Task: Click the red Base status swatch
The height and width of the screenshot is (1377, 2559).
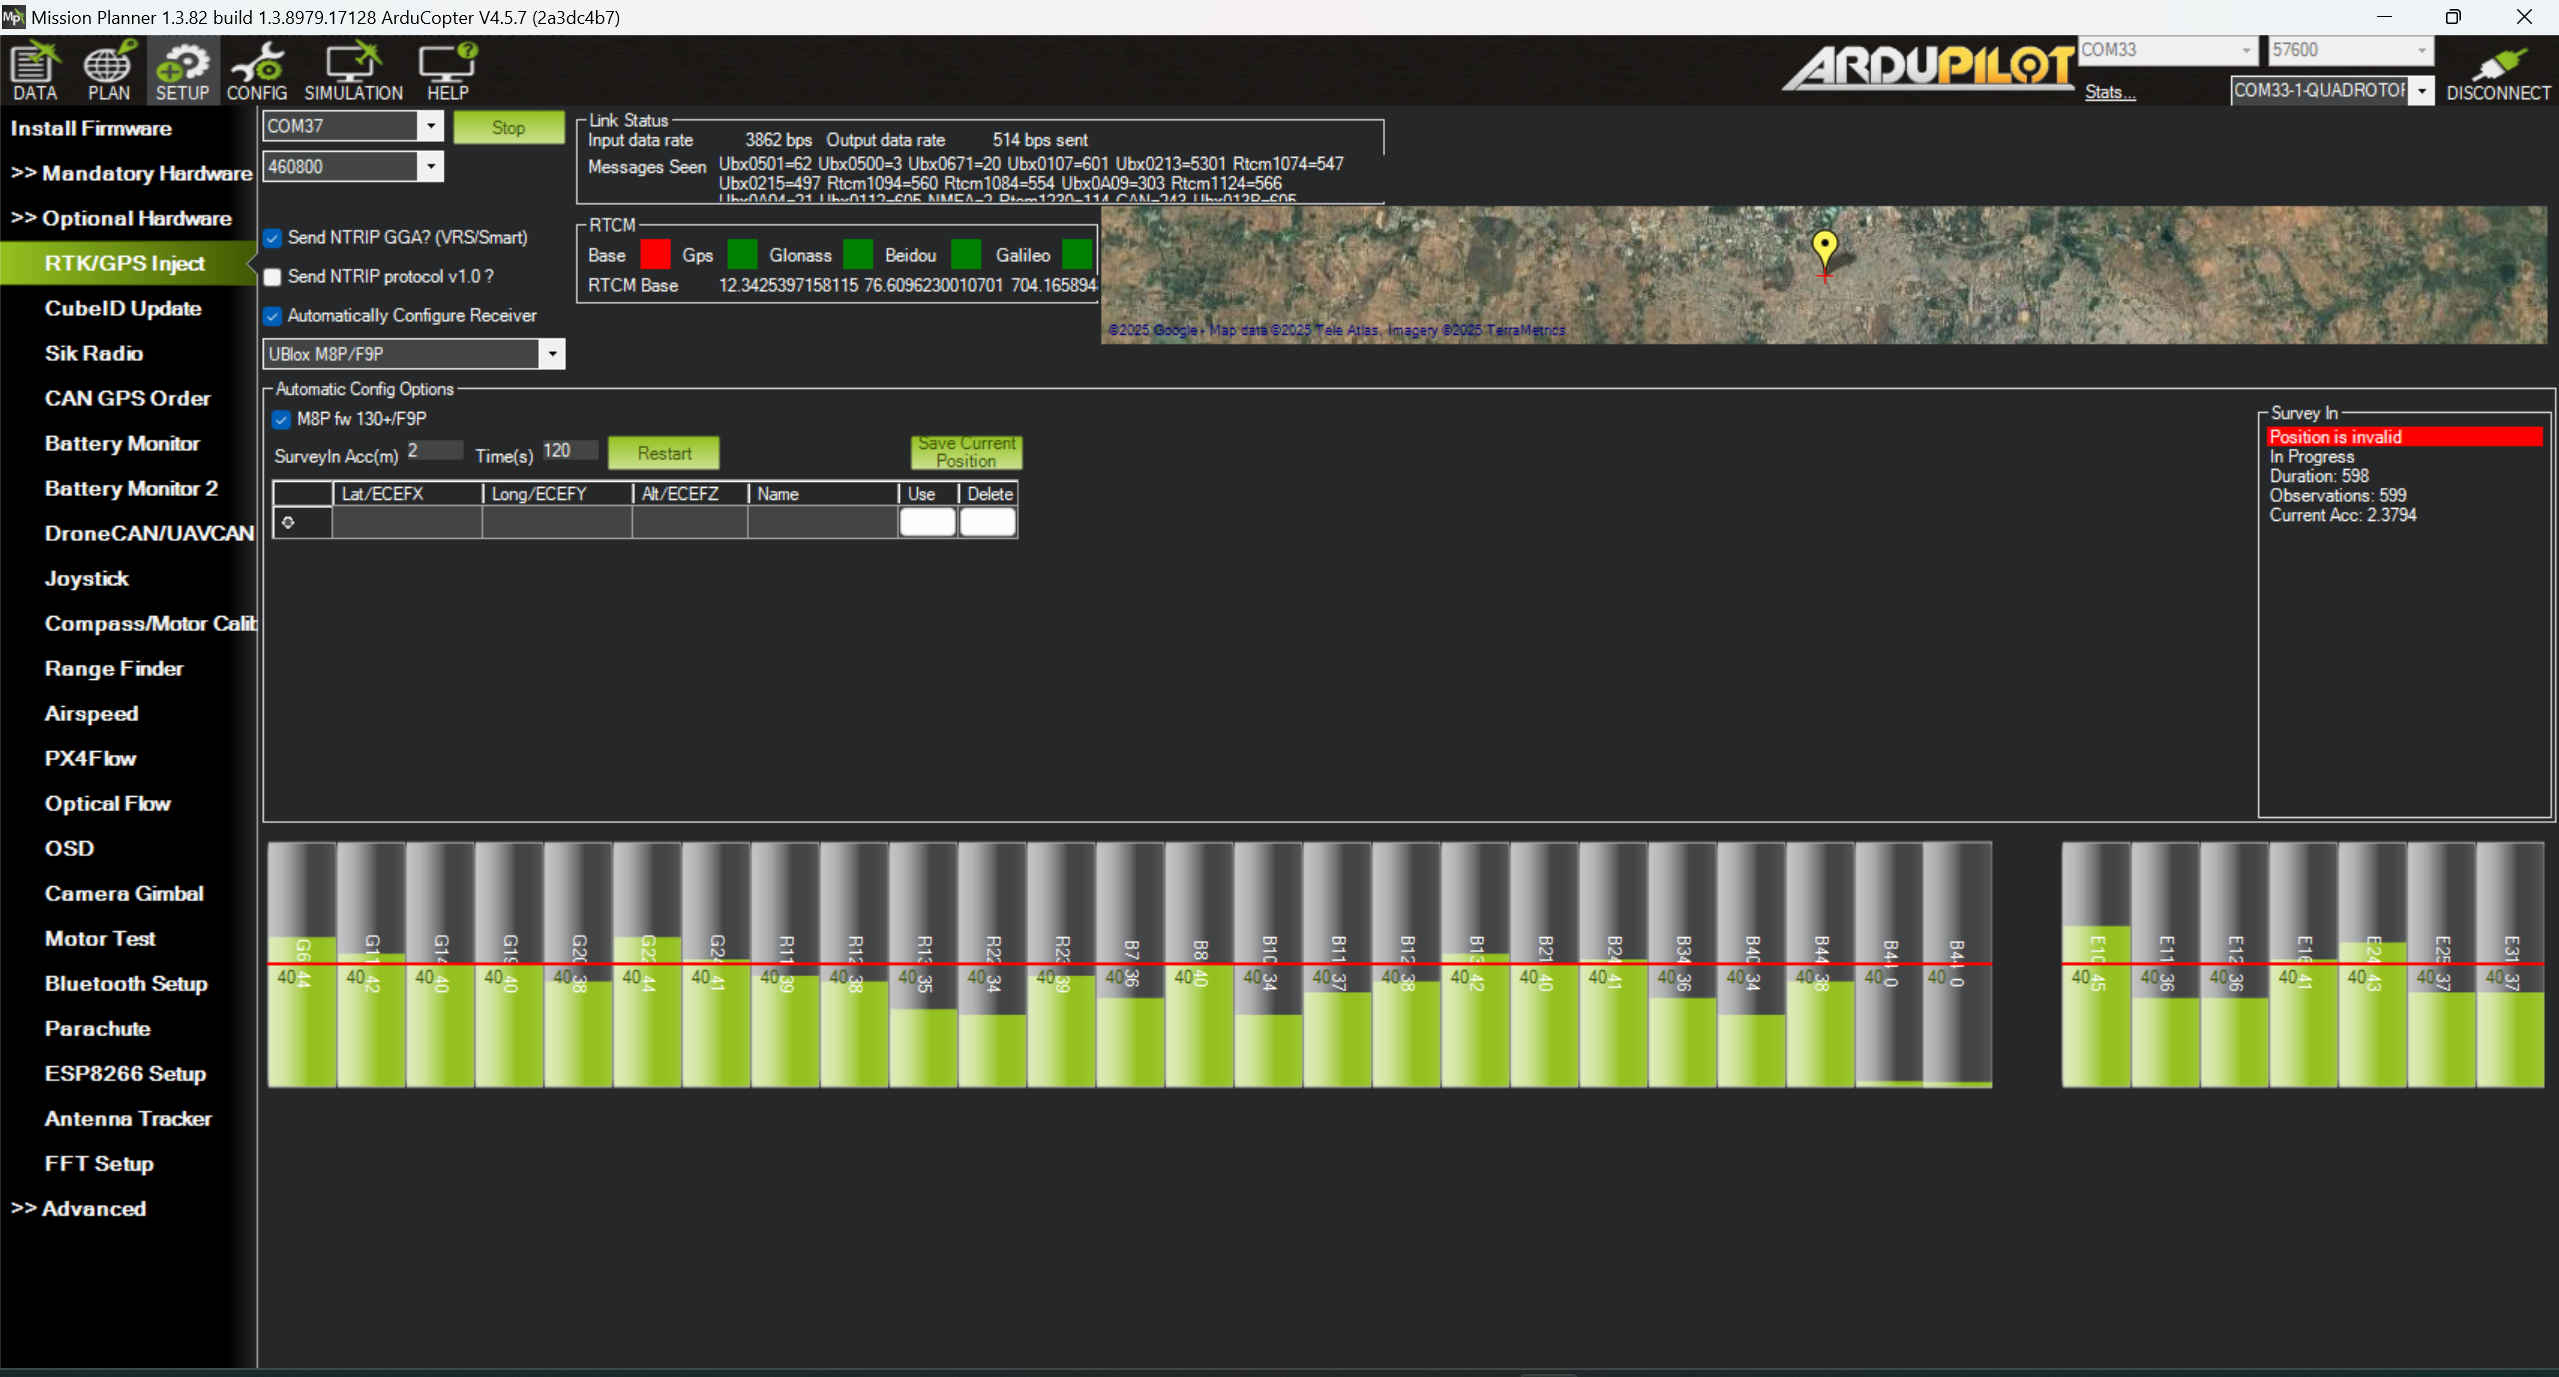Action: pos(655,255)
